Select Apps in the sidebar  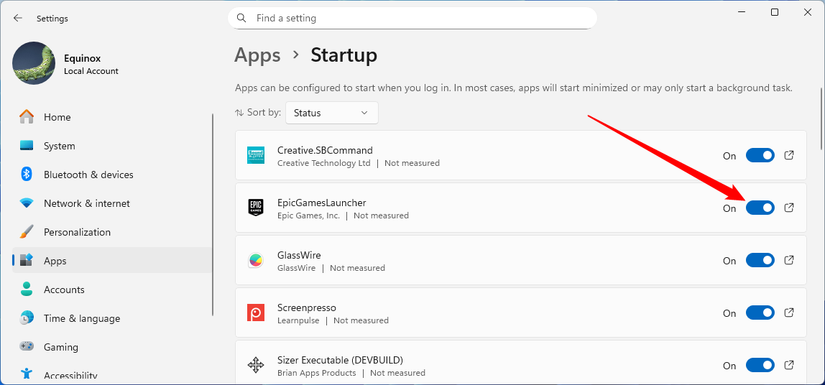tap(112, 260)
